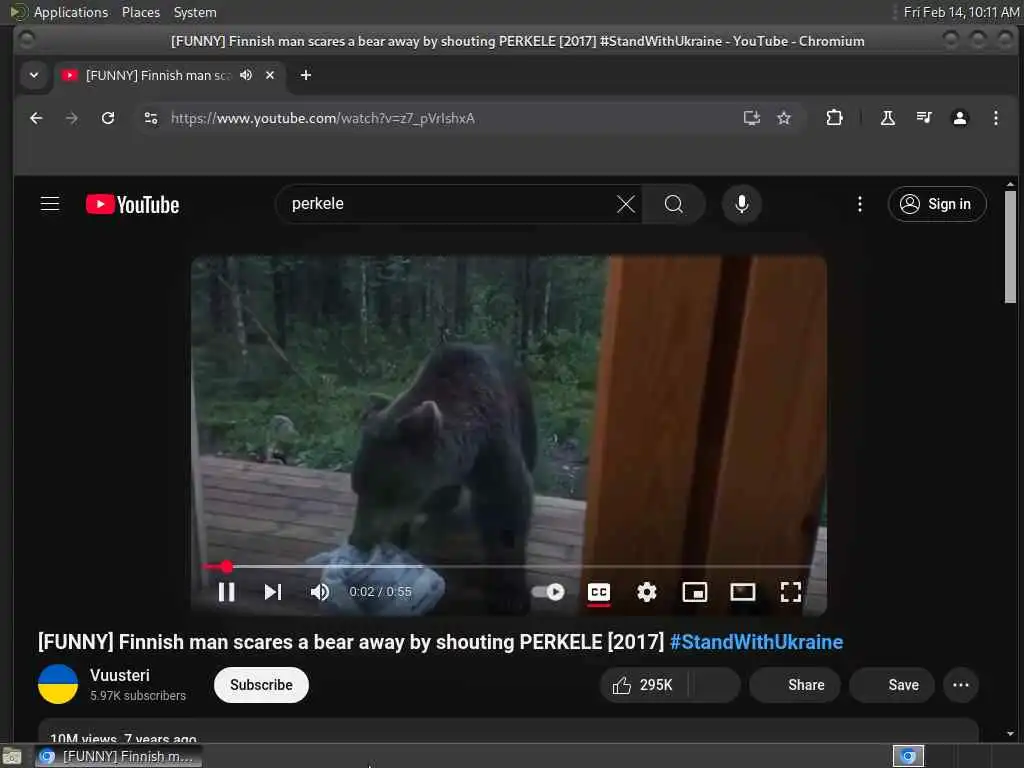Open video settings gear

tap(647, 592)
